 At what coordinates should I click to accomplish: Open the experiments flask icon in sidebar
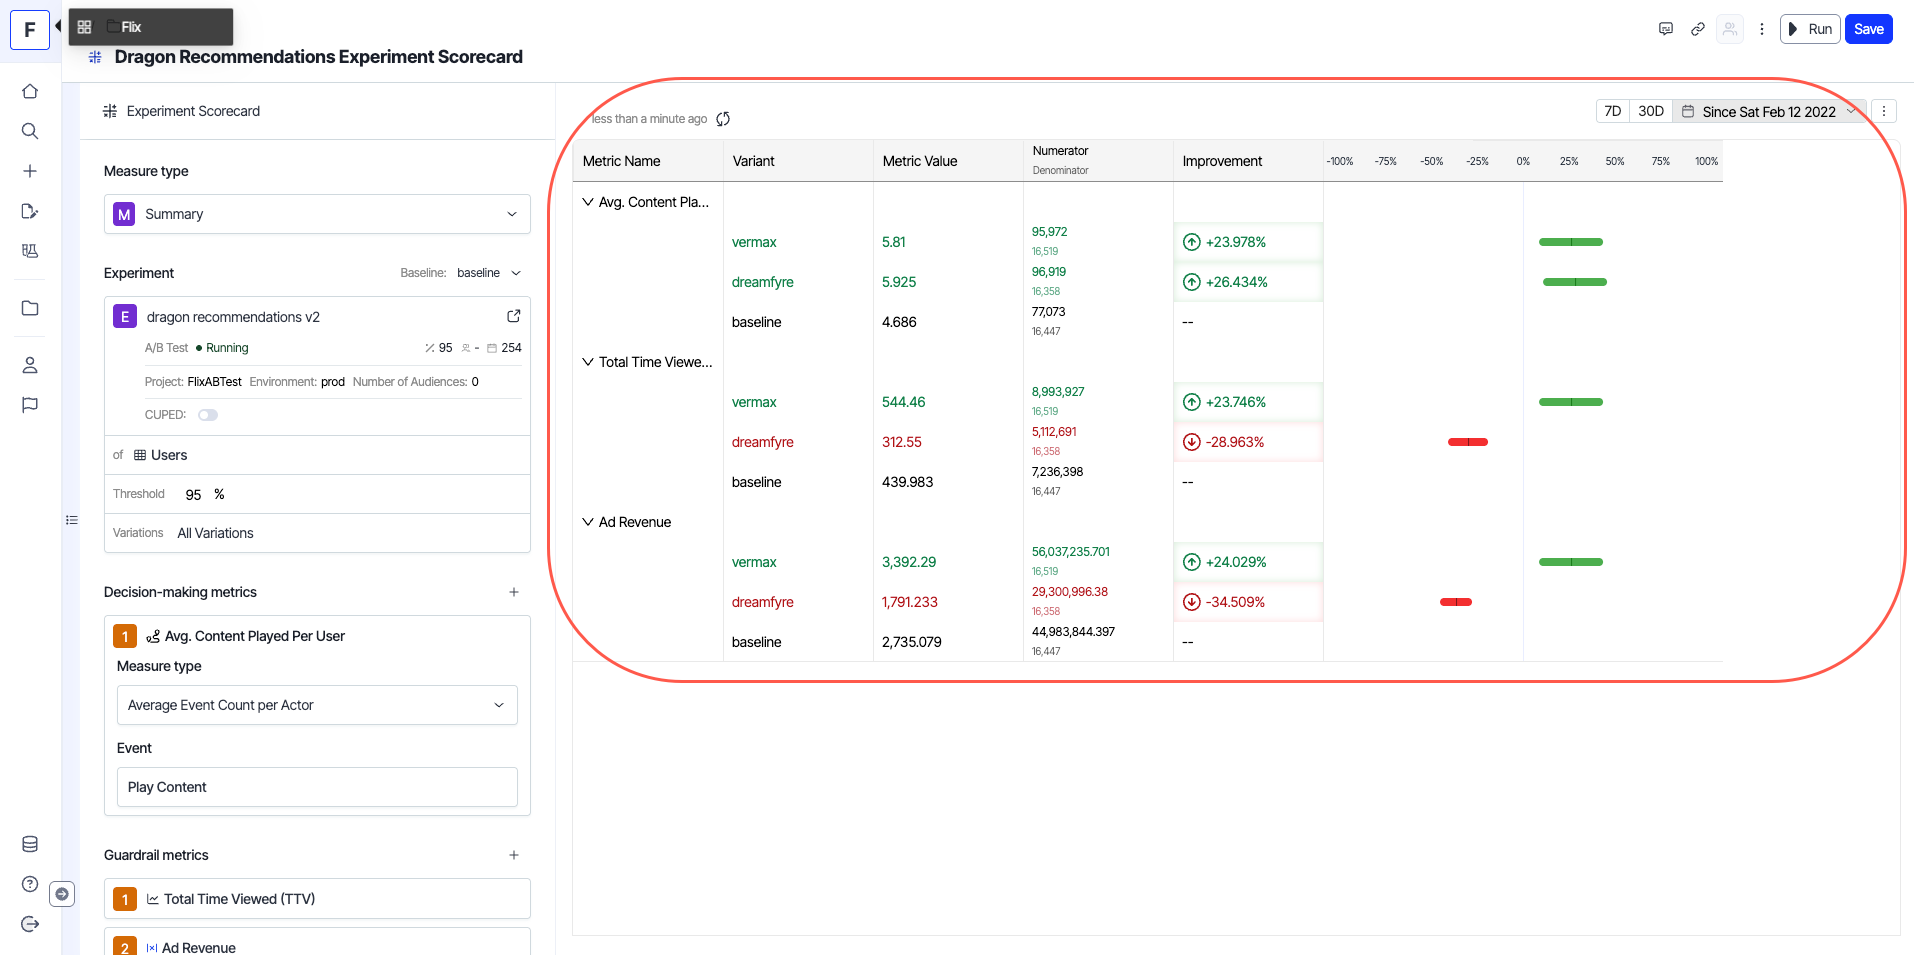(x=30, y=251)
